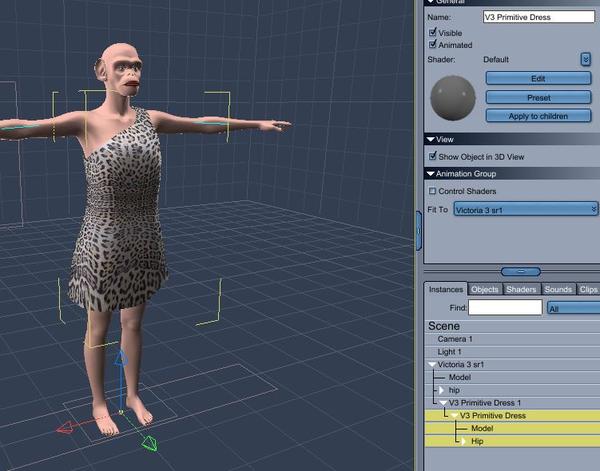This screenshot has height=471, width=600.
Task: Open the All filter dropdown
Action: point(574,308)
